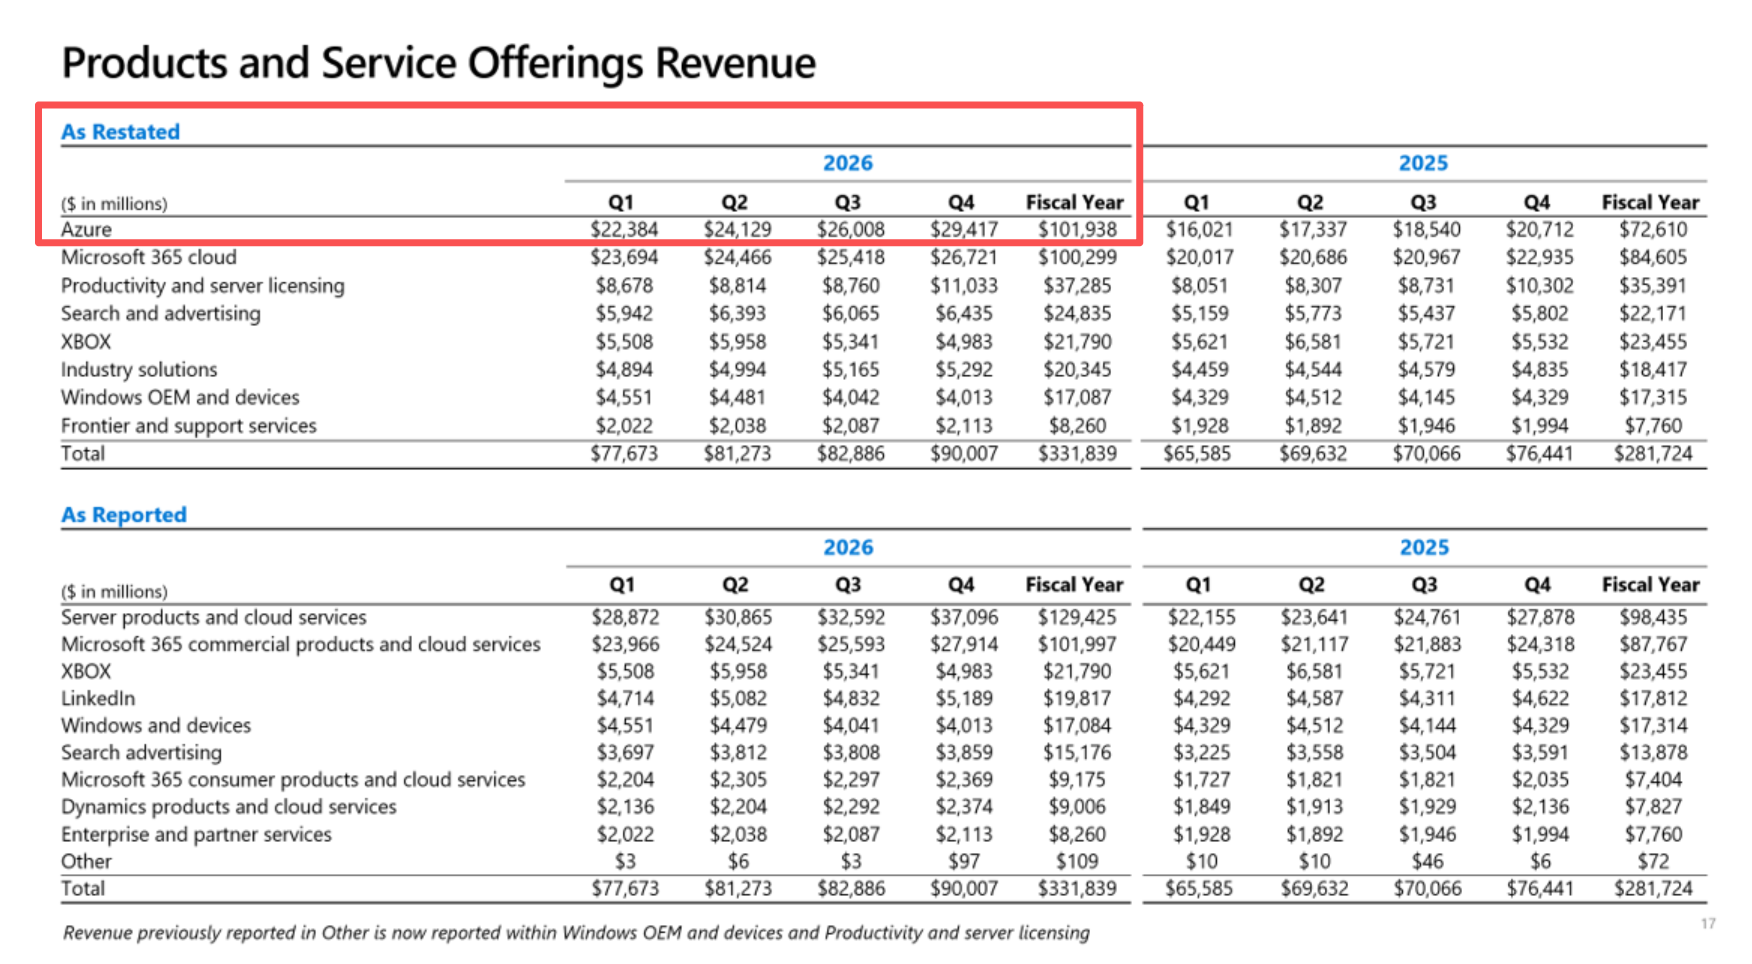Select Other fiscal 2025 value $72
1752x964 pixels.
(1653, 862)
